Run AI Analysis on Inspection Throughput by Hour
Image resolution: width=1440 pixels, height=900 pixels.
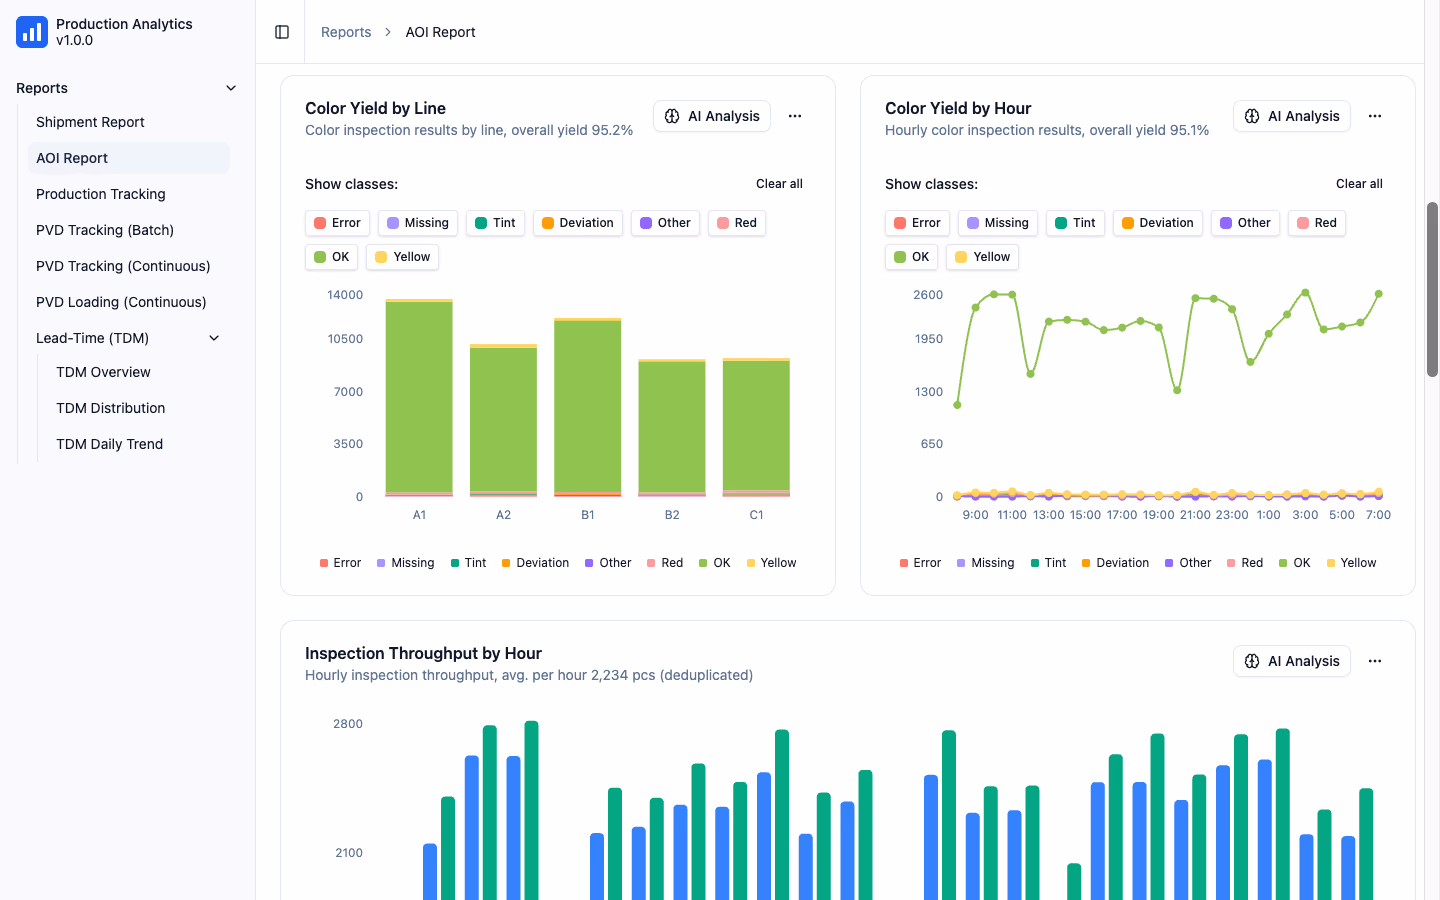click(x=1292, y=661)
